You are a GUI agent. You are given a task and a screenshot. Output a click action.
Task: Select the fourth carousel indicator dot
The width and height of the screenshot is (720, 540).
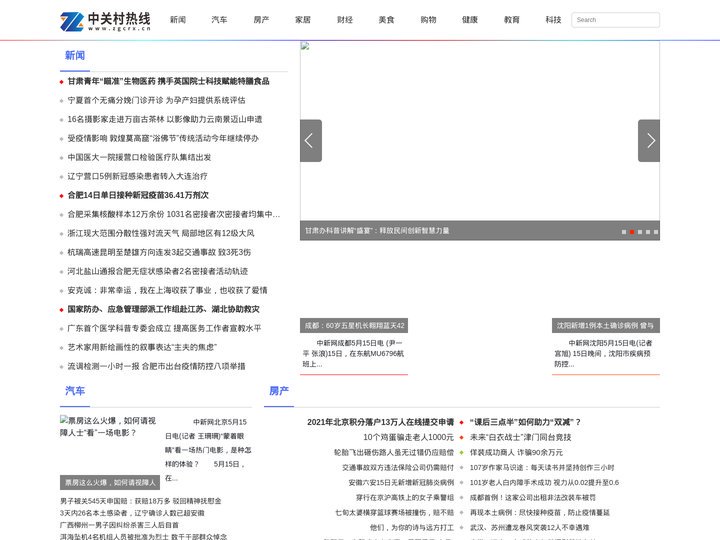648,232
